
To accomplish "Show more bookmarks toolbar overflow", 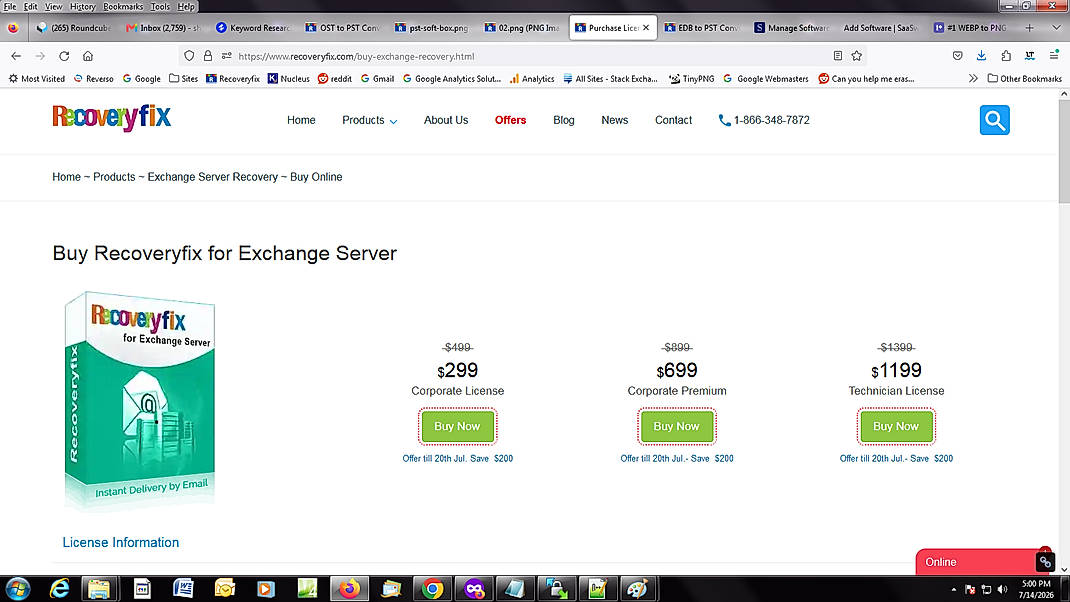I will (973, 78).
